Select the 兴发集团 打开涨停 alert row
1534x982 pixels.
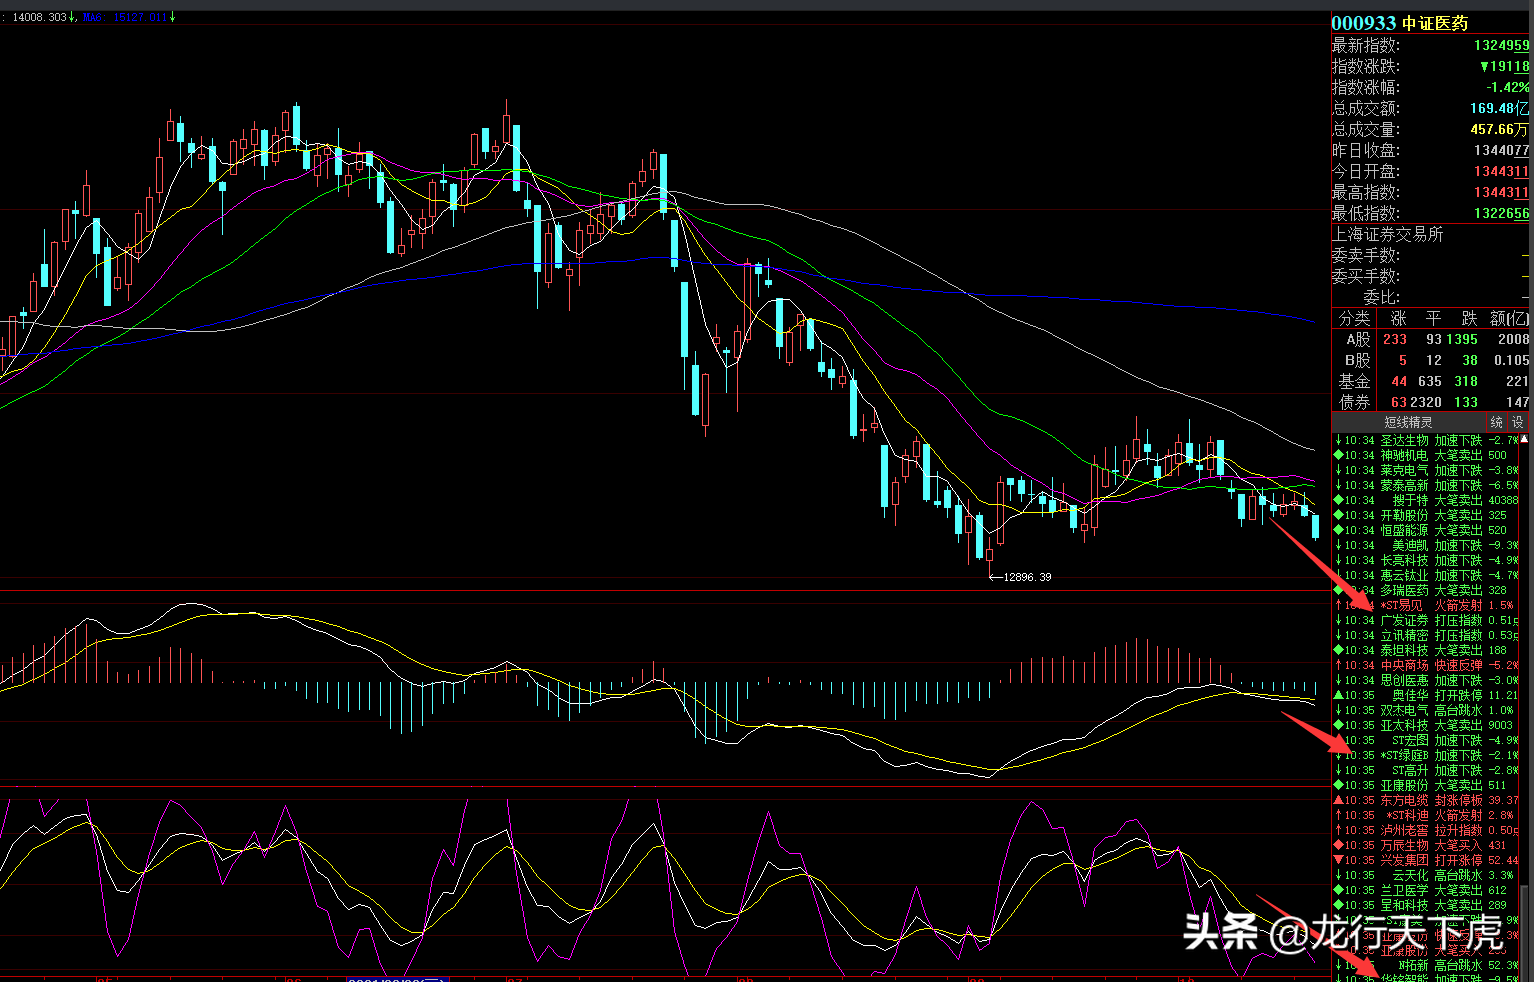coord(1425,860)
